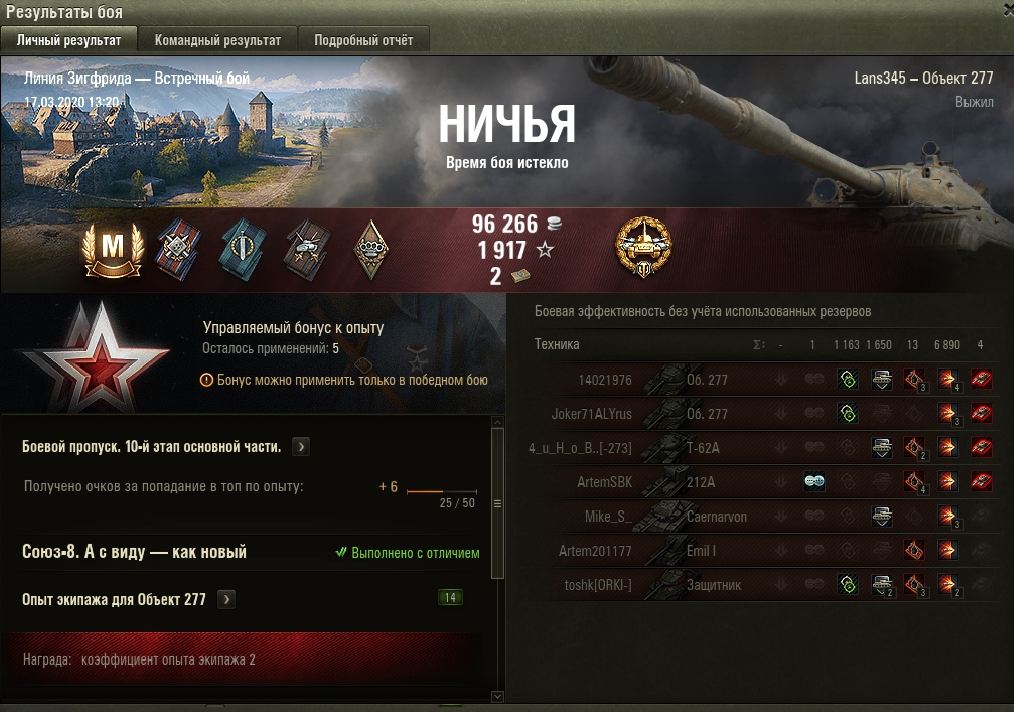This screenshot has height=712, width=1014.
Task: Open the Подробный отчёт tab
Action: tap(363, 40)
